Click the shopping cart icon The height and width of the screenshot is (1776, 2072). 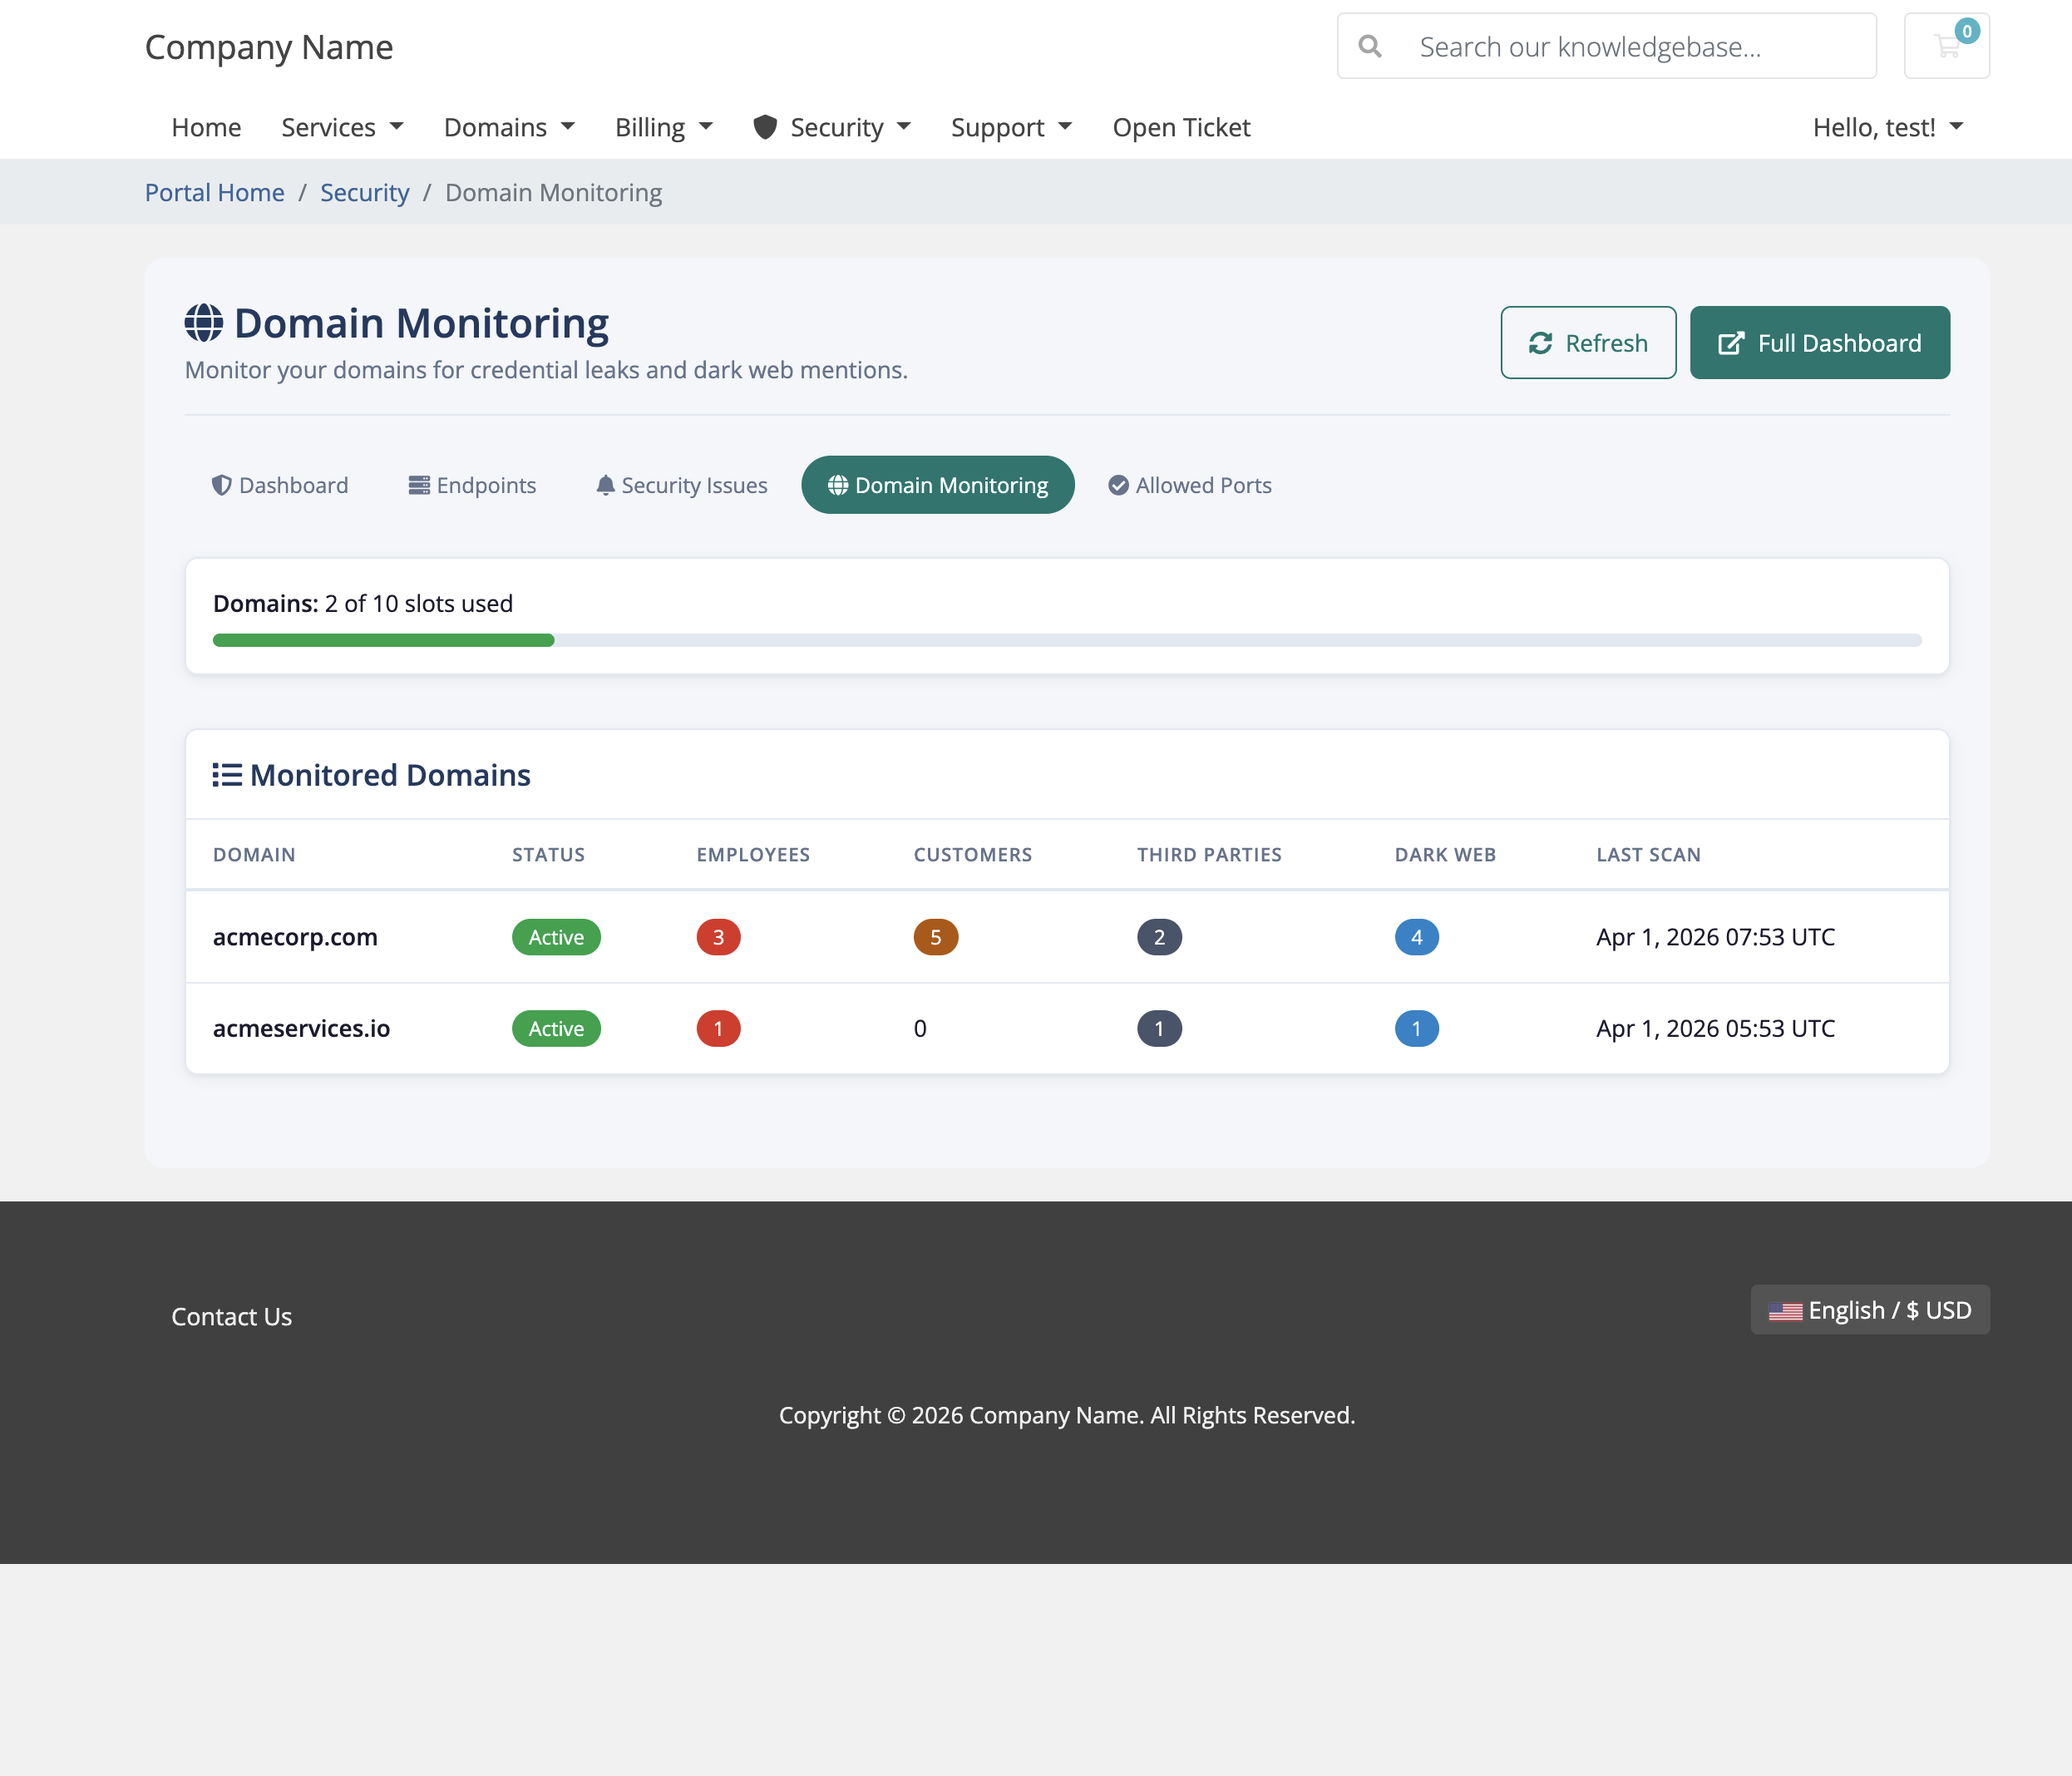click(x=1945, y=46)
